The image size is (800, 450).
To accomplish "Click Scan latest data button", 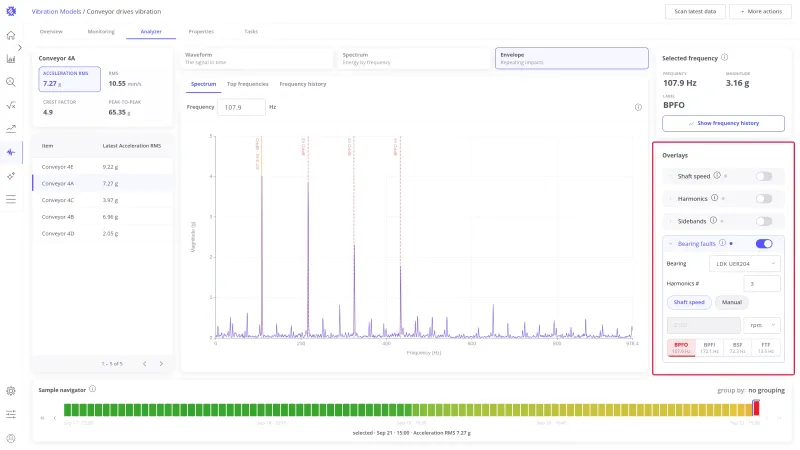I will (x=695, y=11).
